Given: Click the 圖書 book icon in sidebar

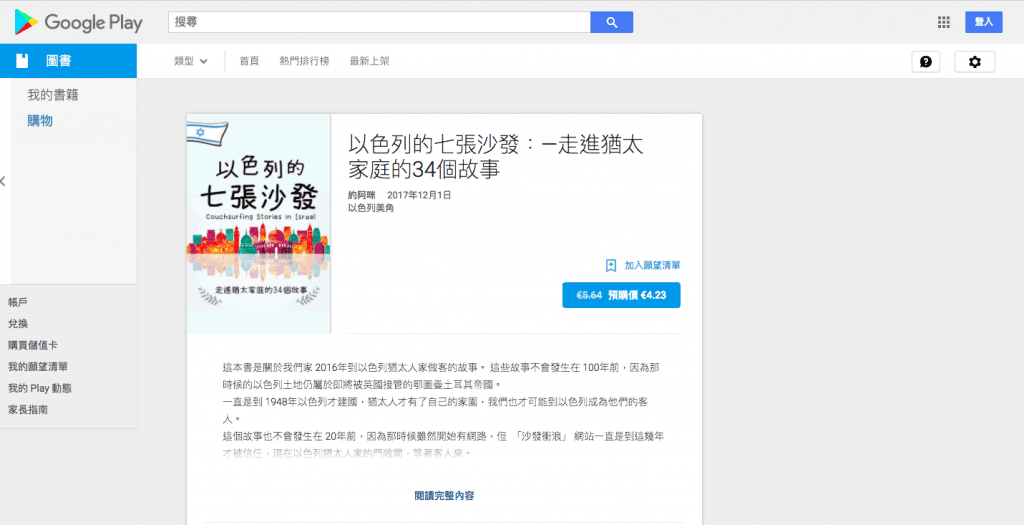Looking at the screenshot, I should (x=22, y=61).
